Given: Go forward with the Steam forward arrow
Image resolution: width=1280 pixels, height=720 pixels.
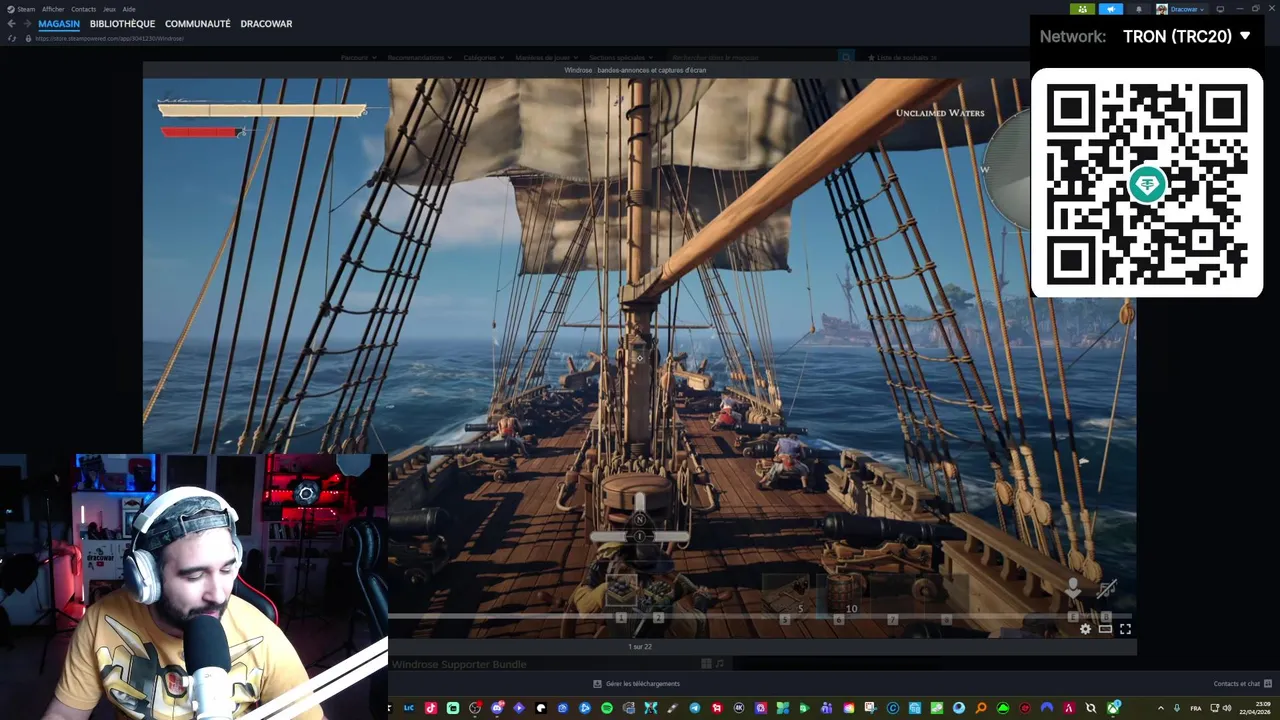Looking at the screenshot, I should (x=27, y=23).
